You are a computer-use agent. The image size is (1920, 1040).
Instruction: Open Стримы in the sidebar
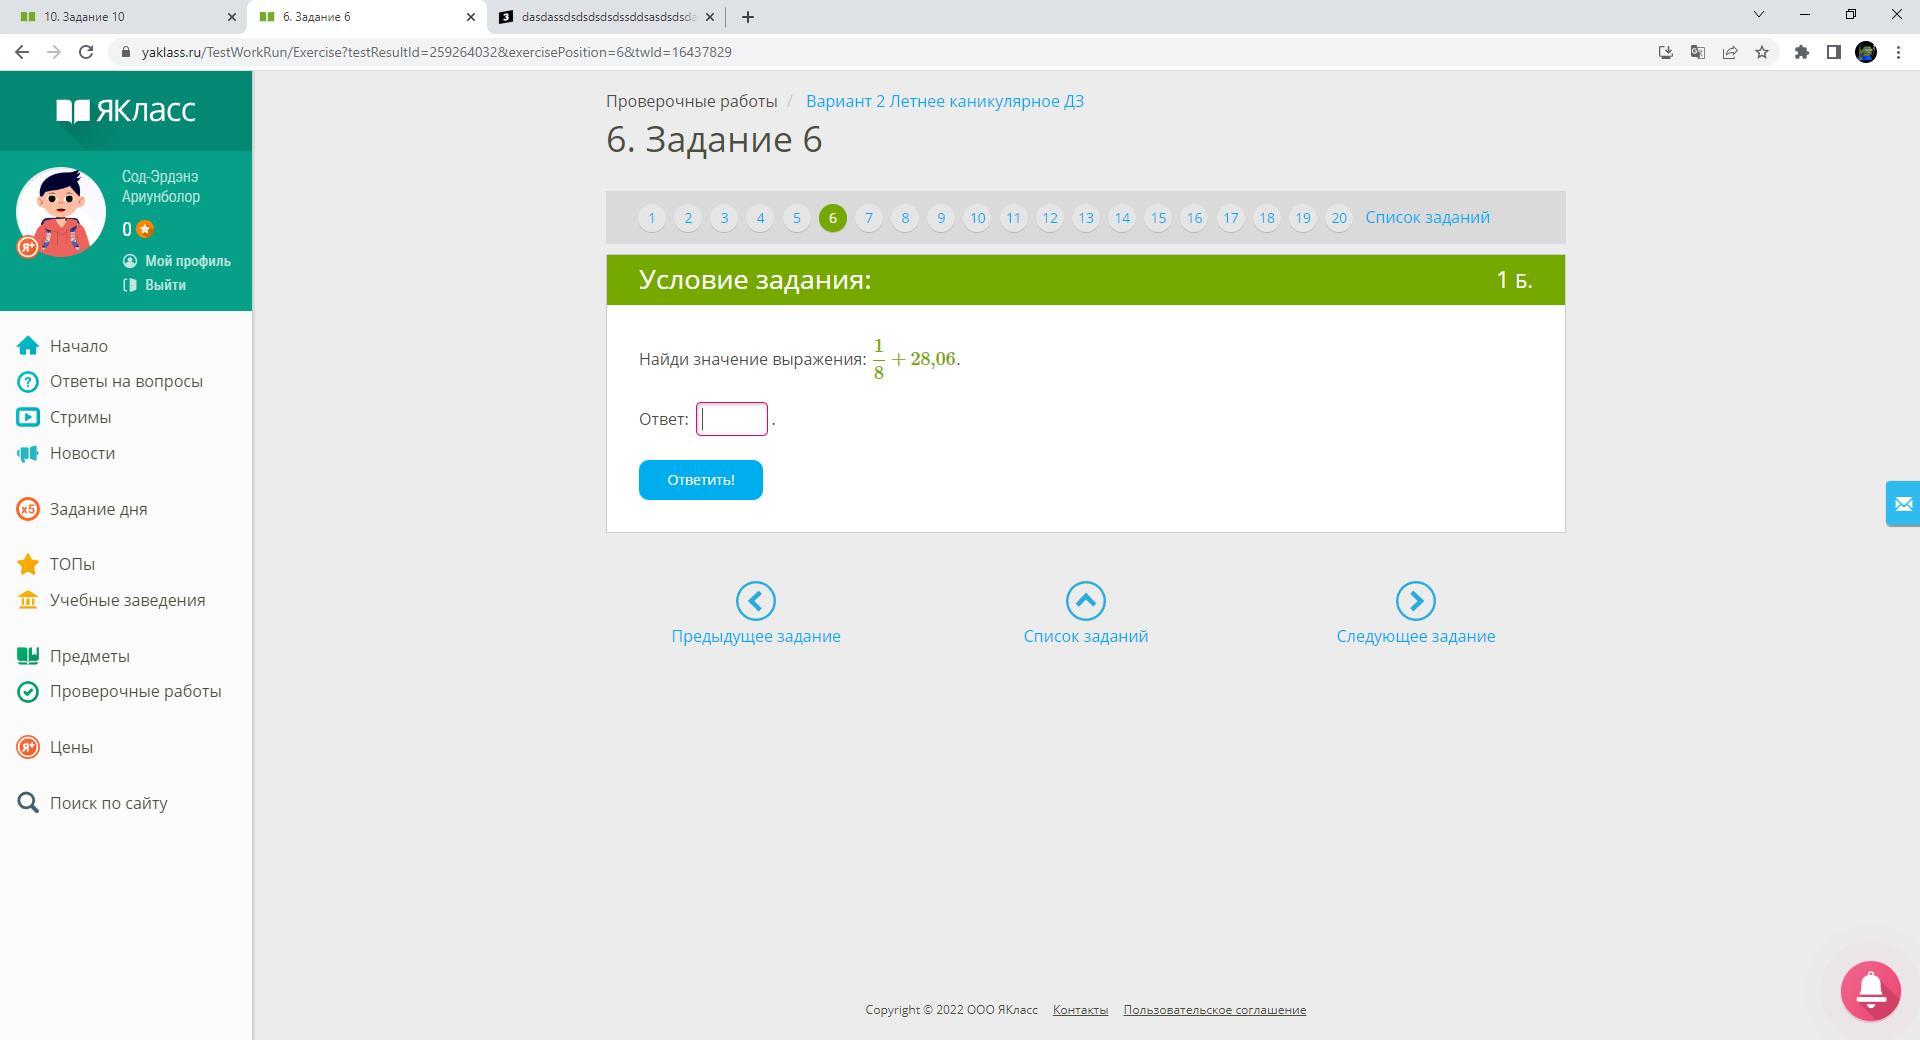point(80,417)
